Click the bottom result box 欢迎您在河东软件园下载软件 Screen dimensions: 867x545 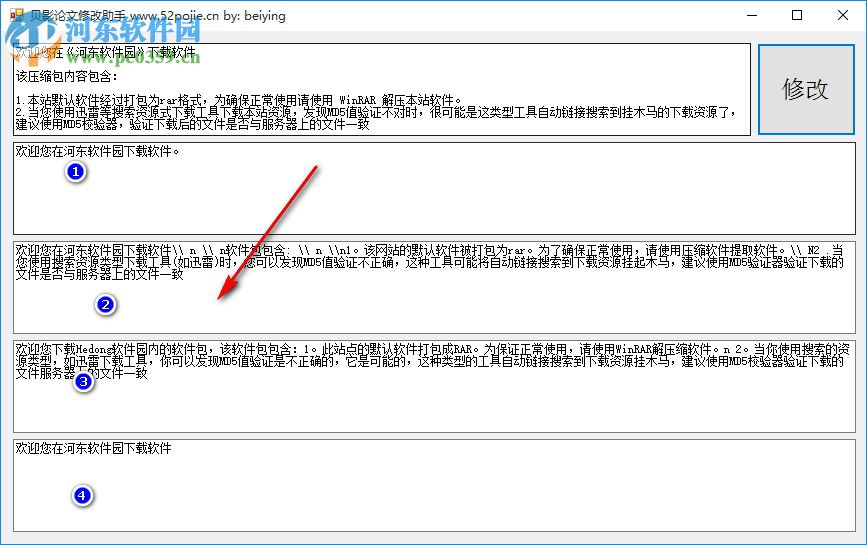click(x=434, y=485)
